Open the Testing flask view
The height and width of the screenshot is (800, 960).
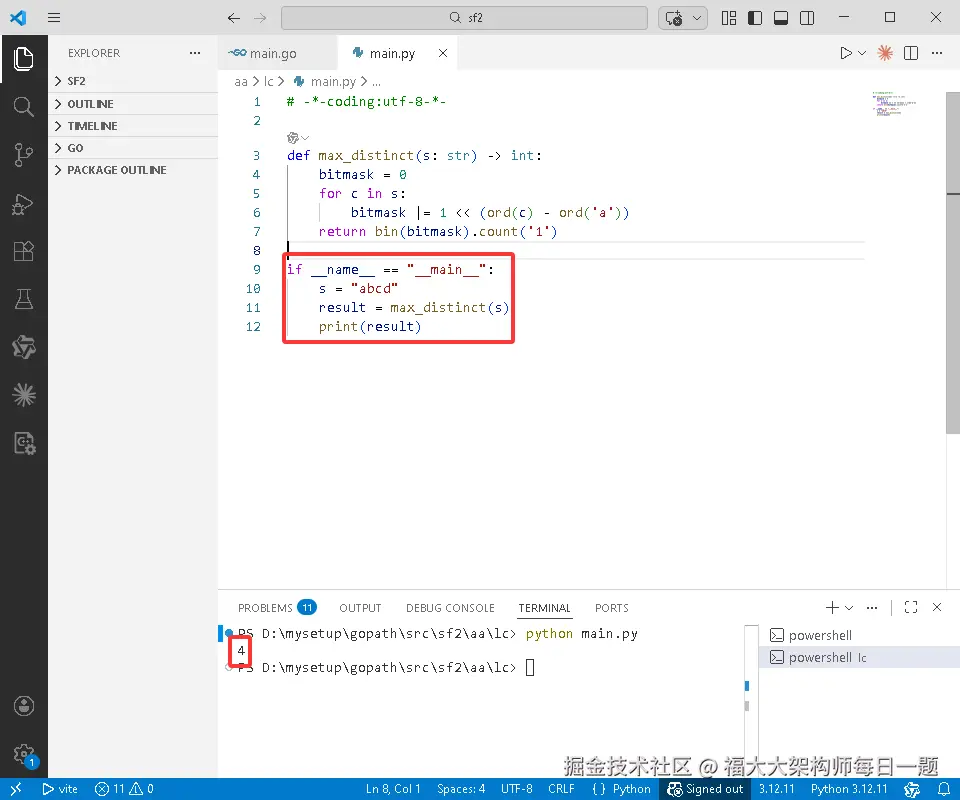[x=23, y=299]
